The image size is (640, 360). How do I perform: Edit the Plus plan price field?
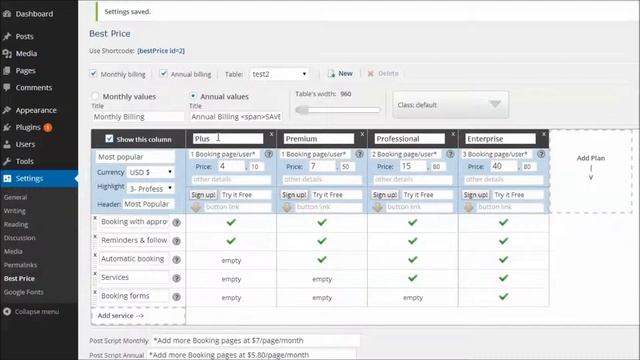click(x=231, y=166)
